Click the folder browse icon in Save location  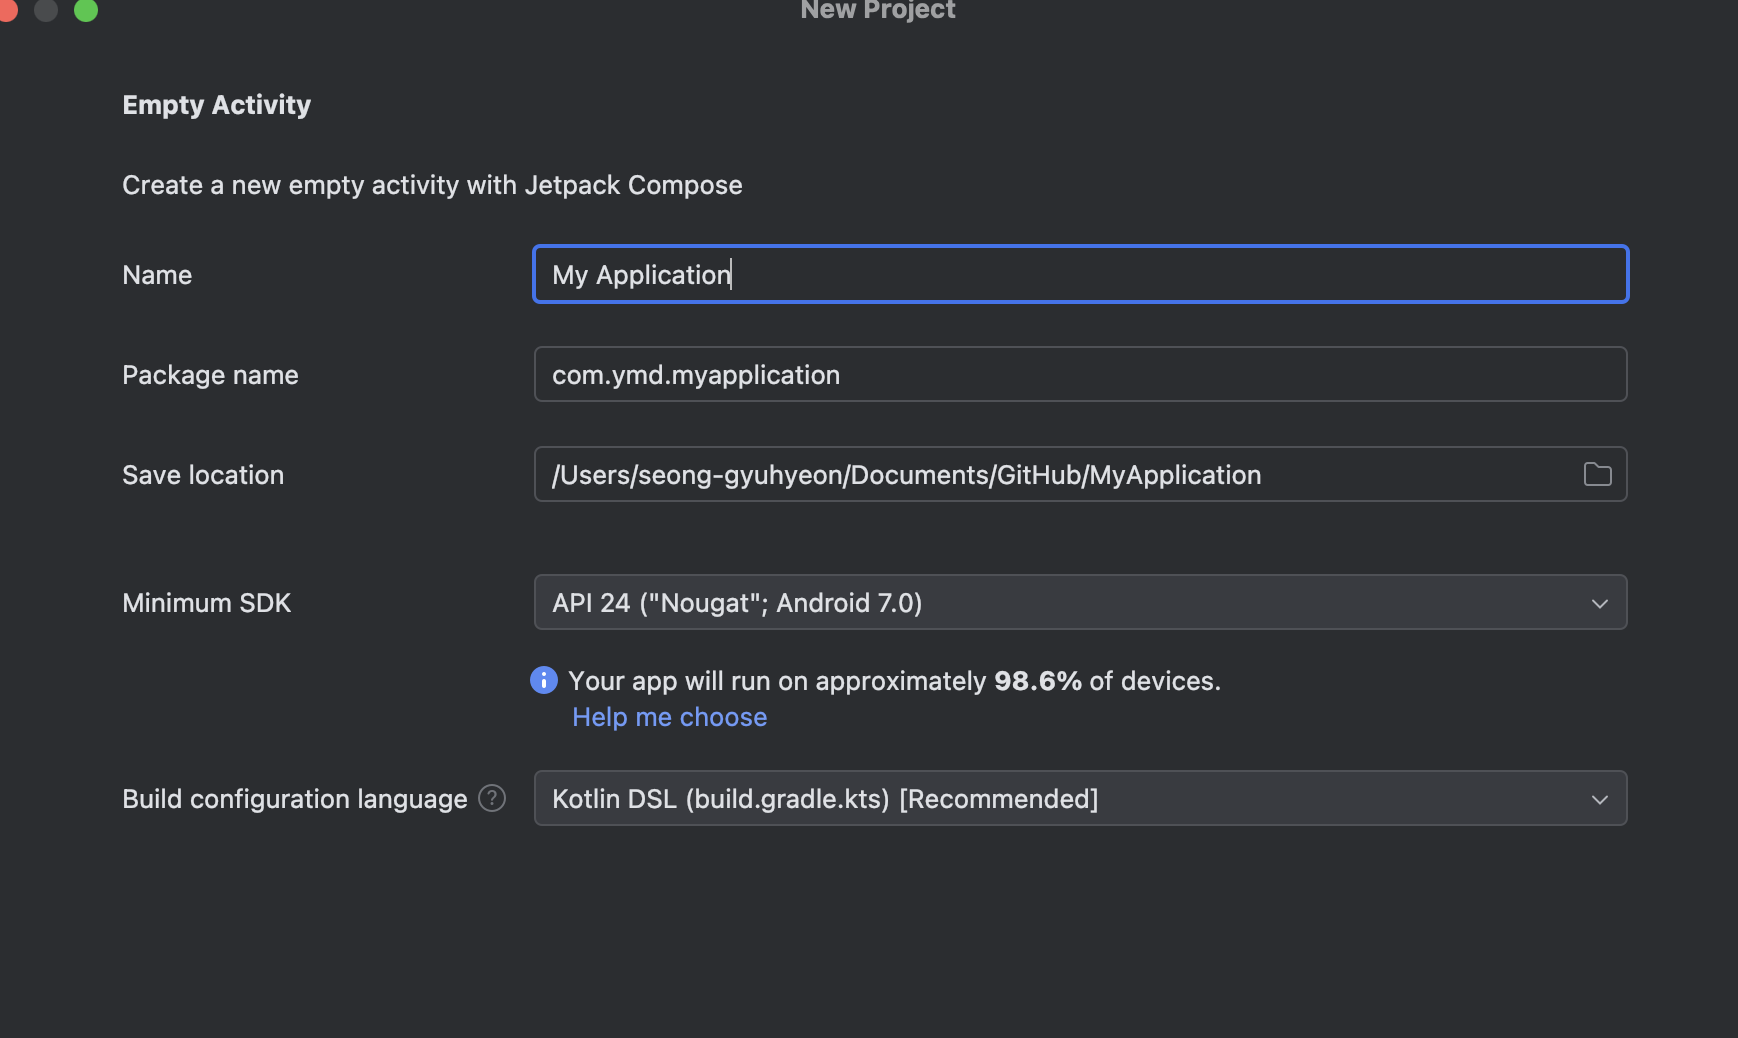pyautogui.click(x=1597, y=474)
